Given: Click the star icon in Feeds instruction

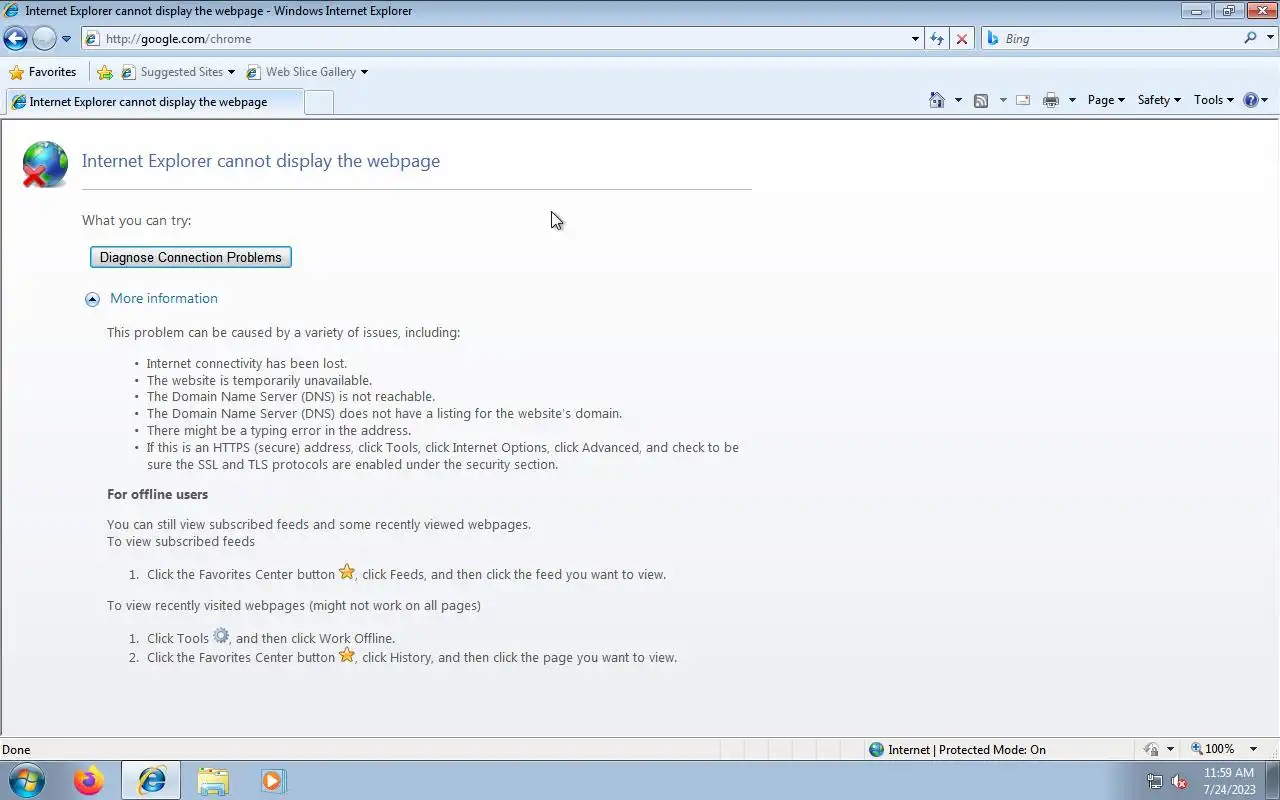Looking at the screenshot, I should (x=347, y=572).
